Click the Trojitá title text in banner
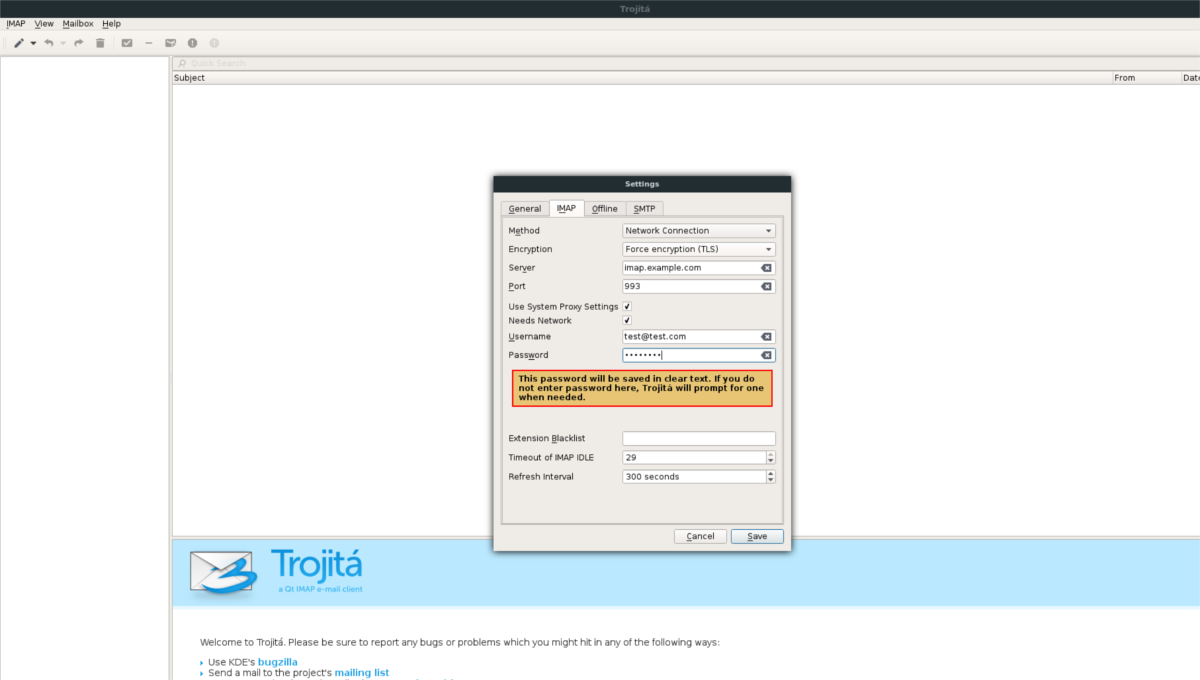Image resolution: width=1200 pixels, height=680 pixels. (316, 565)
